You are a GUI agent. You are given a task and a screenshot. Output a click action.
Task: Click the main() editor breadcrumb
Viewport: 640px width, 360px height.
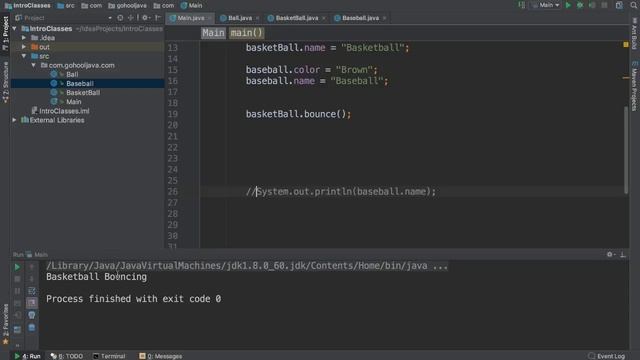tap(246, 33)
